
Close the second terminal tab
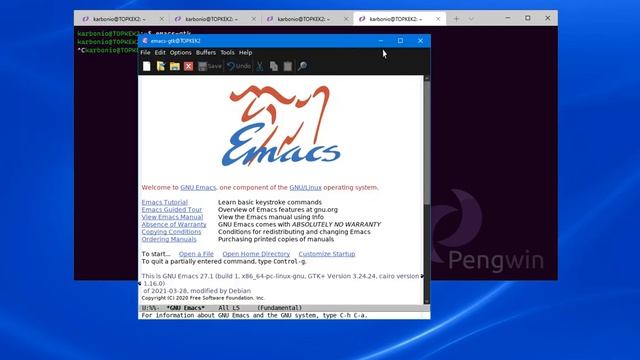pyautogui.click(x=253, y=19)
